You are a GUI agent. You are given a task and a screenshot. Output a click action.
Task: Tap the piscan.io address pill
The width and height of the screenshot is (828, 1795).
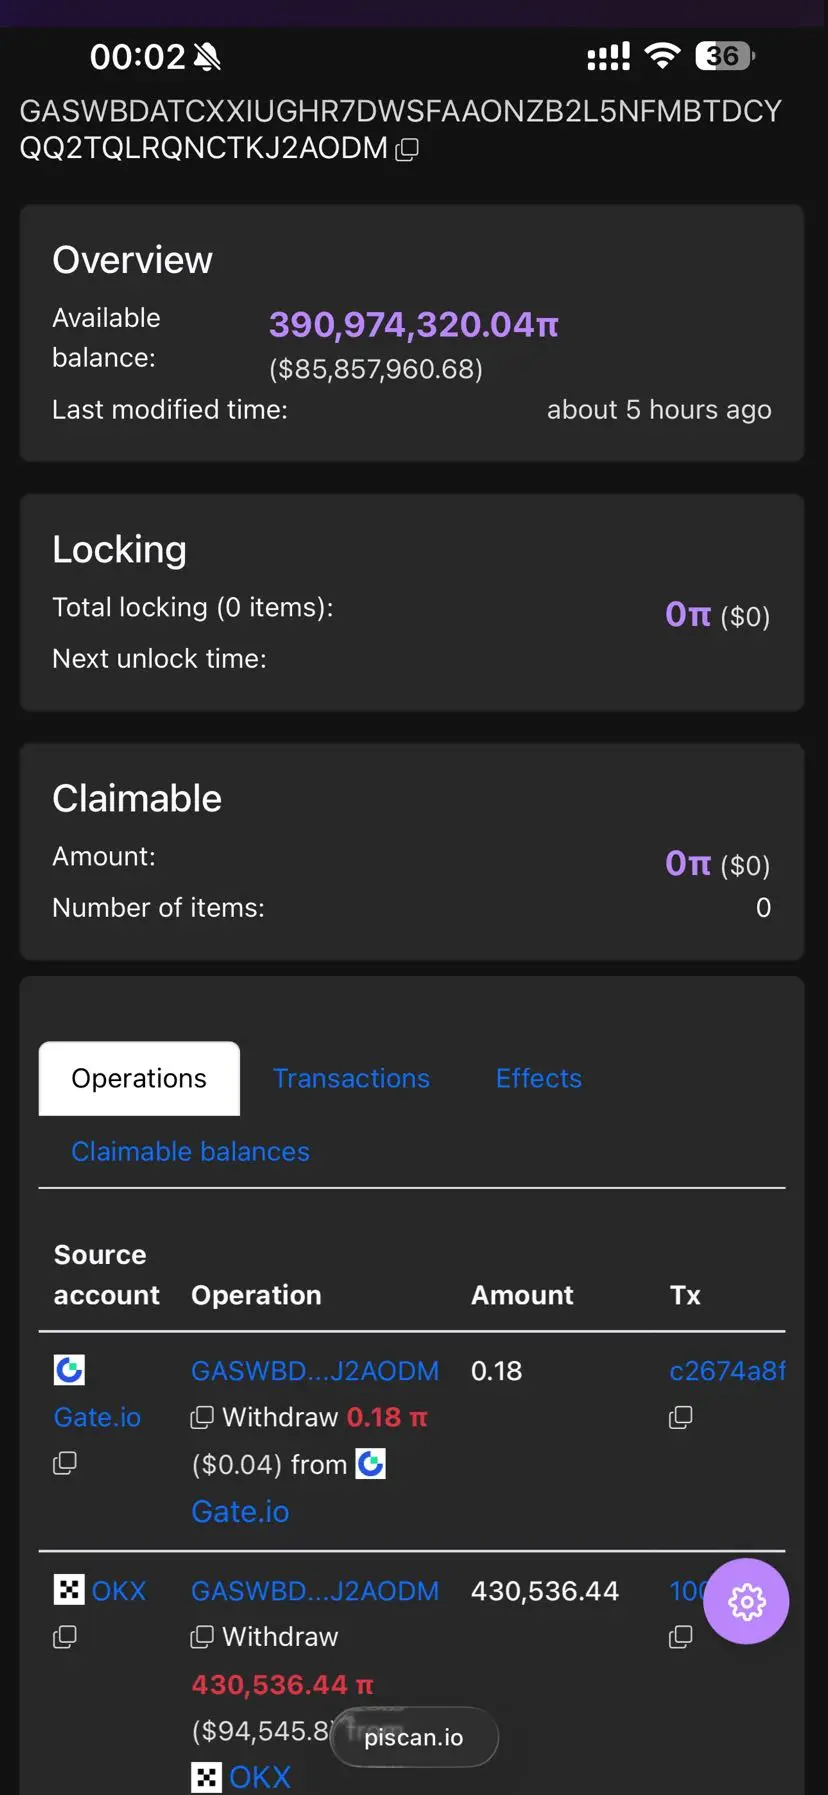coord(414,1737)
